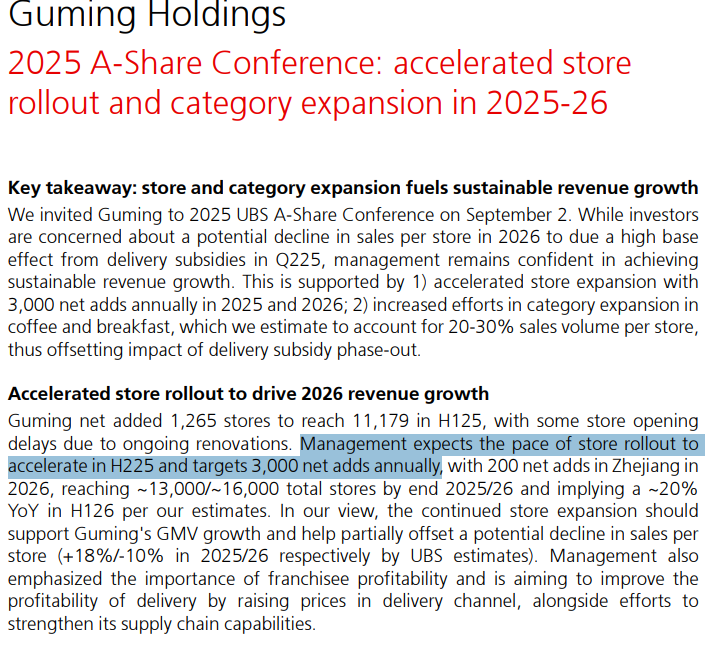Viewport: 710px width, 648px height.
Task: Click the line starting 'profitability of delivery by raising prices'
Action: pyautogui.click(x=353, y=601)
